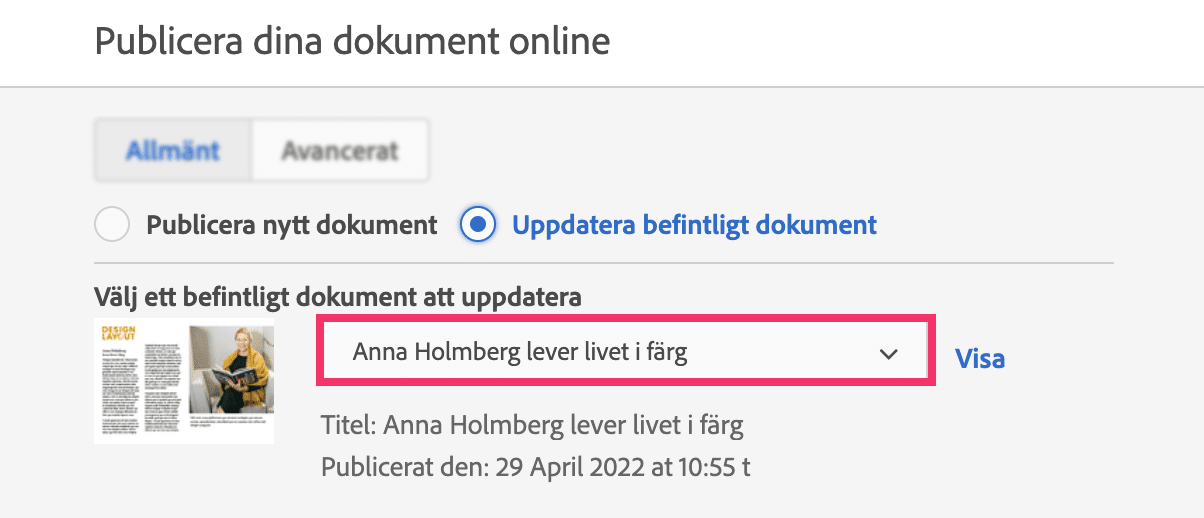Click the Publicera nytt dokument label text

(292, 225)
